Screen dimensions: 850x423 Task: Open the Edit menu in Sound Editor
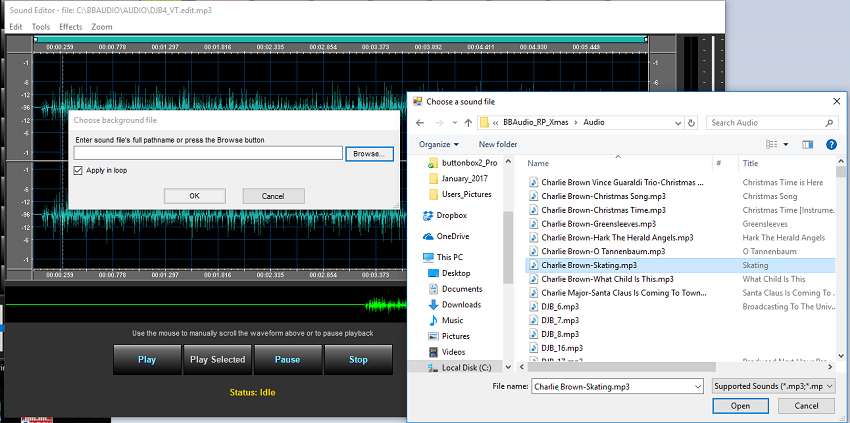tap(16, 27)
